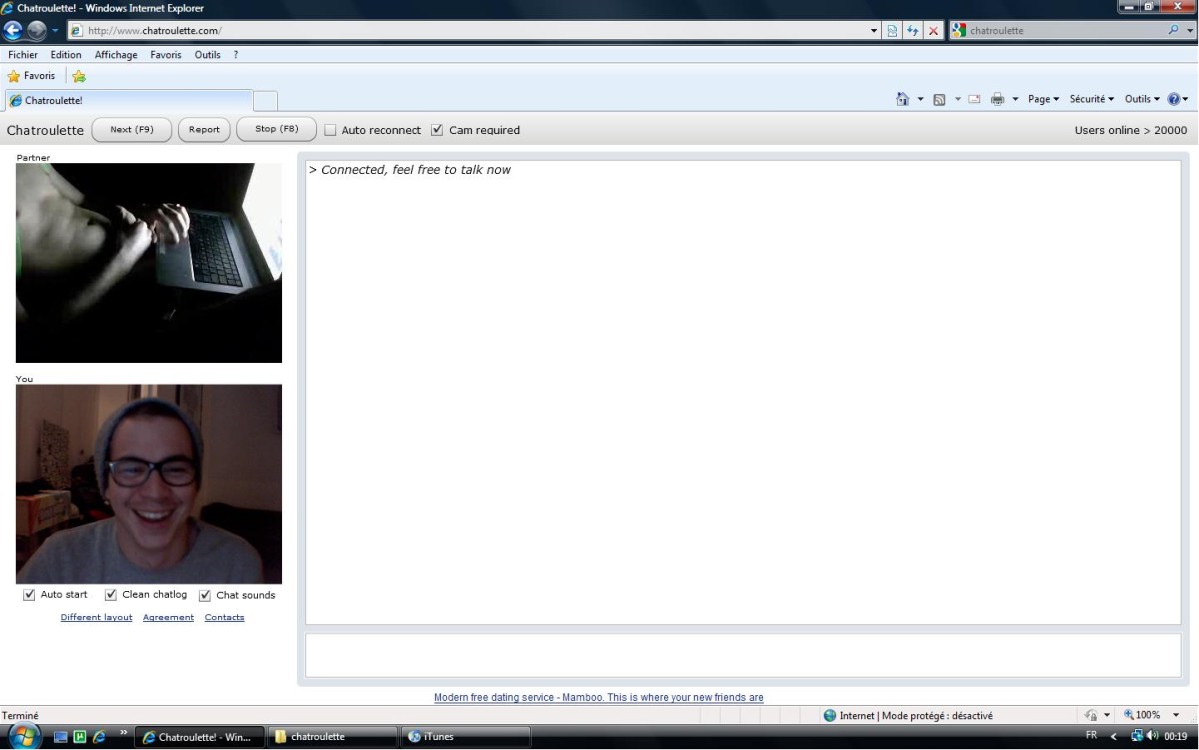This screenshot has width=1199, height=750.
Task: Click the FR language indicator in the tray
Action: [1091, 735]
